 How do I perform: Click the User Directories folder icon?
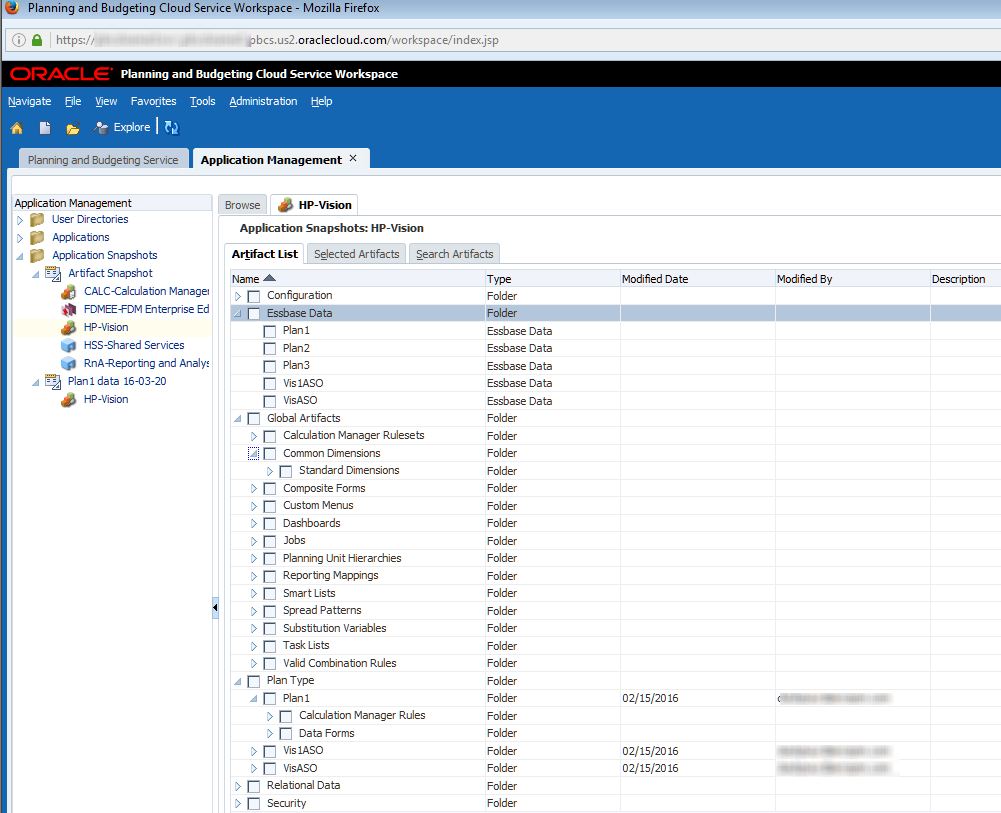click(38, 220)
